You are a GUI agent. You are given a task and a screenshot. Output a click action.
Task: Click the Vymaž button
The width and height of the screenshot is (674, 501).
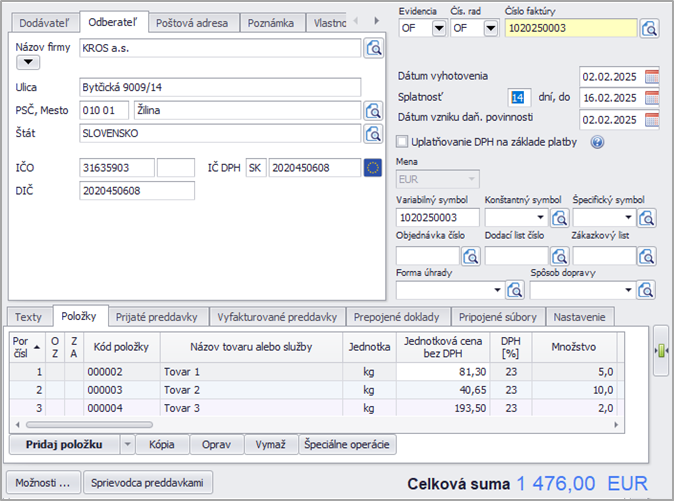(271, 444)
